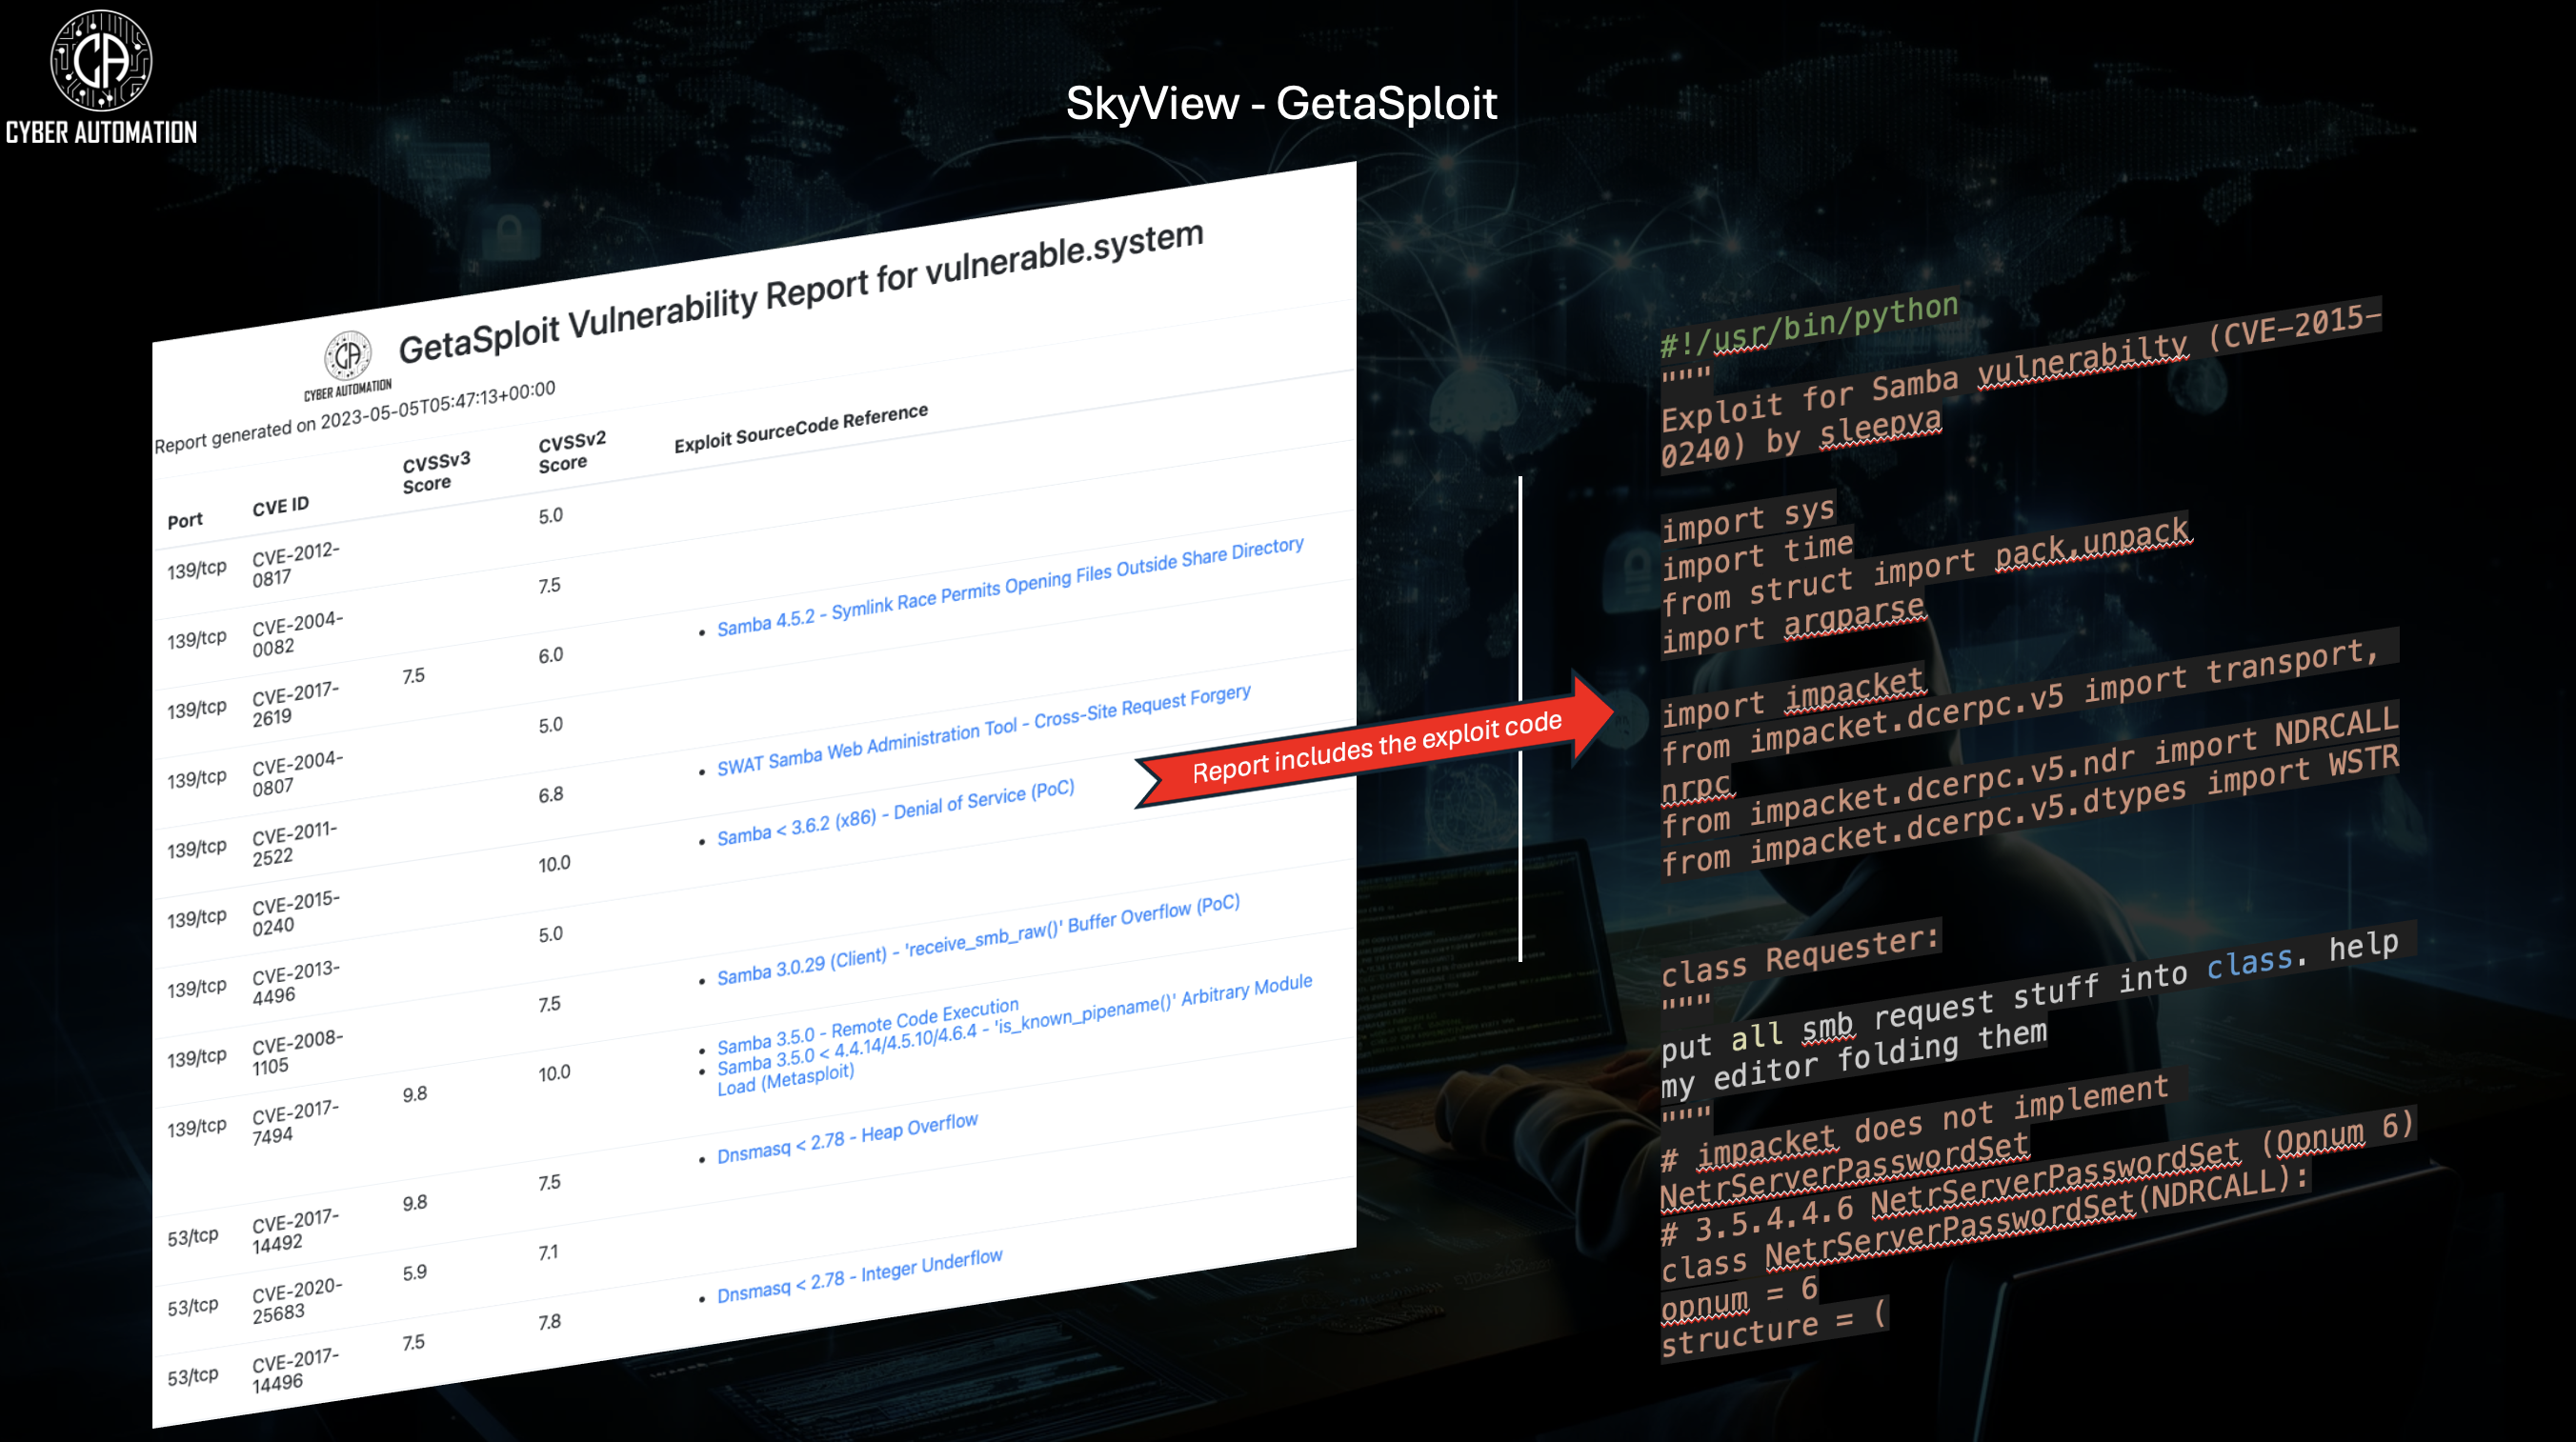Click the 'GetaSploit Vulnerability Report' heading
The height and width of the screenshot is (1442, 2576).
801,292
